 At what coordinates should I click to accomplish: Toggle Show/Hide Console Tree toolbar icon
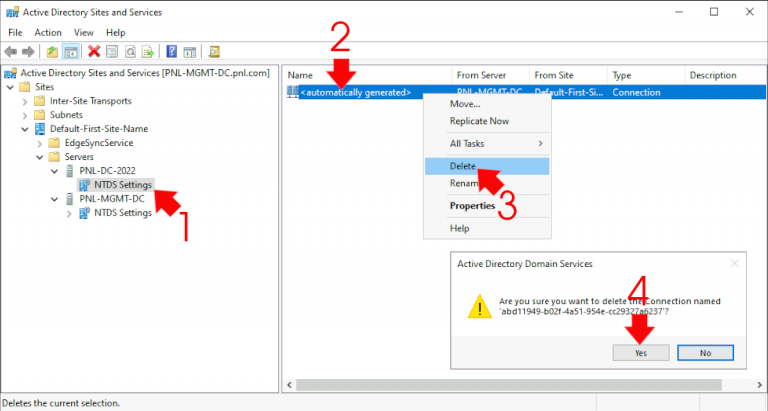tap(71, 51)
